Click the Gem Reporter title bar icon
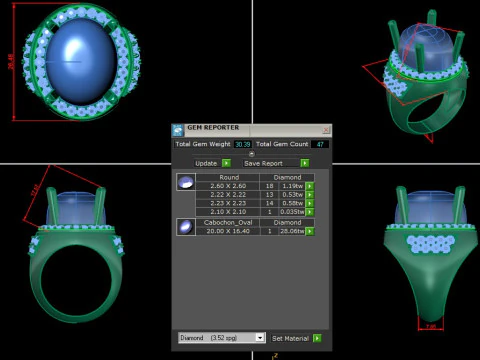The width and height of the screenshot is (480, 360). (x=178, y=130)
